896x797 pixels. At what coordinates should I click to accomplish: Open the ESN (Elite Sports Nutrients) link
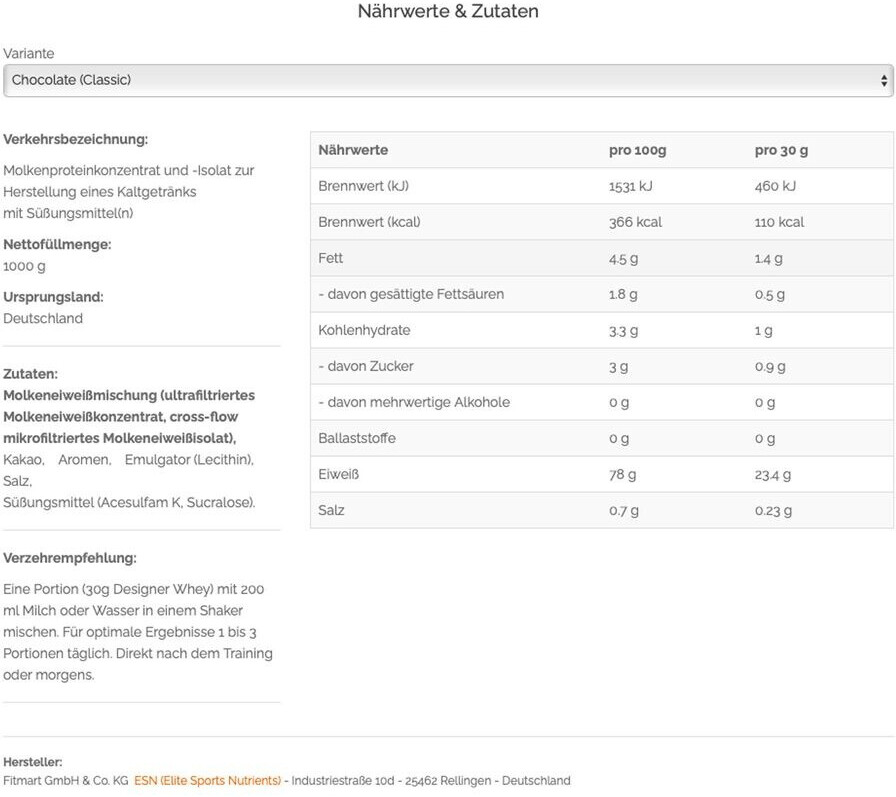(207, 780)
